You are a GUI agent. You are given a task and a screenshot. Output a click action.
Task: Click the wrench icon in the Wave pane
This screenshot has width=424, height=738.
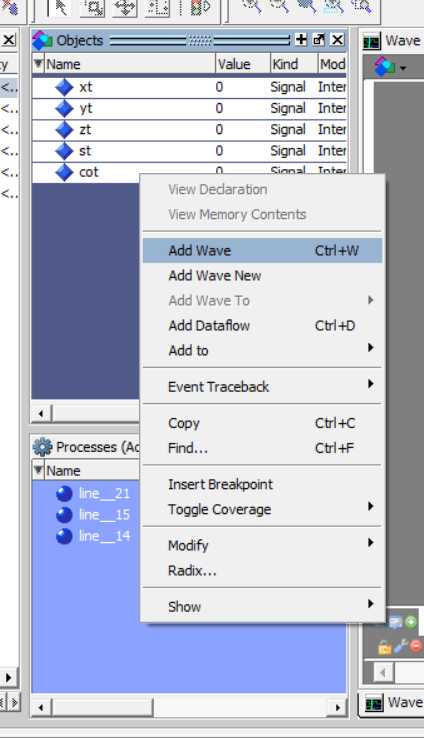click(x=400, y=646)
